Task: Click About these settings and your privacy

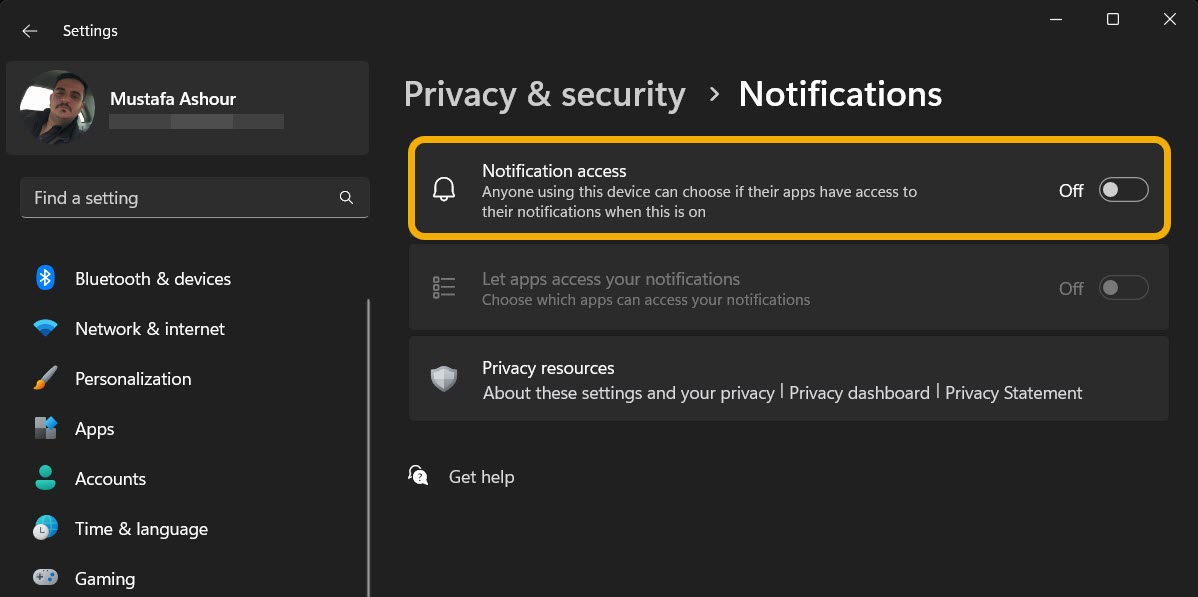Action: click(x=628, y=392)
